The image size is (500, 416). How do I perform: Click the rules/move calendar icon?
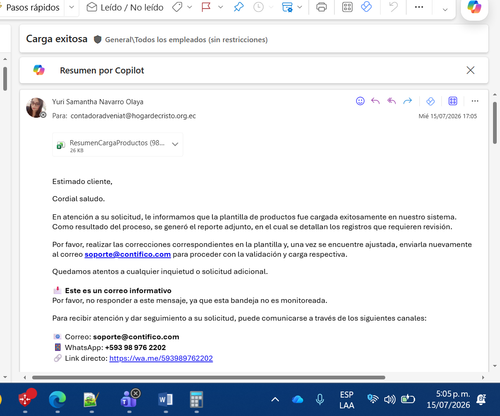coord(287,7)
